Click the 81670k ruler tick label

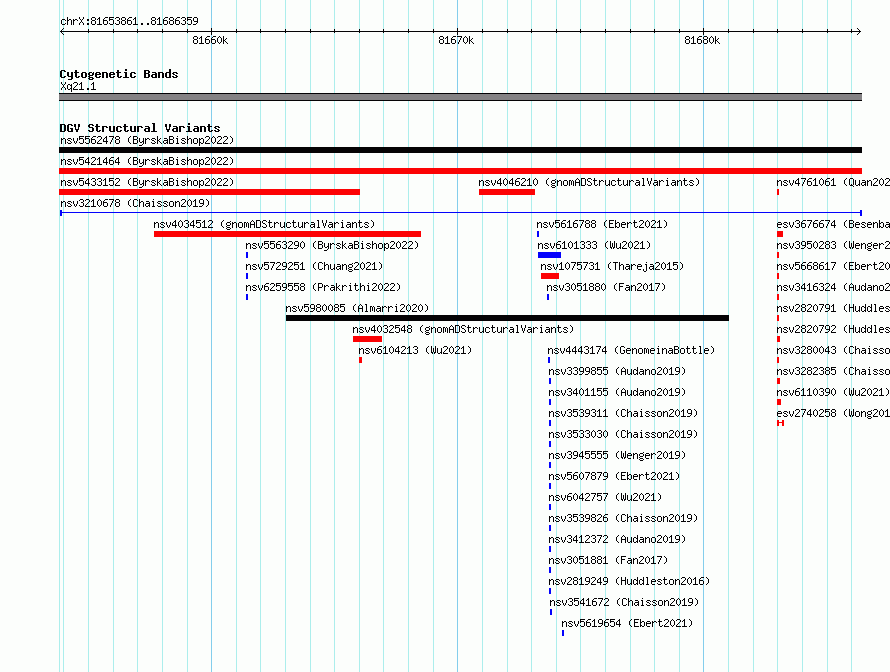(x=456, y=40)
